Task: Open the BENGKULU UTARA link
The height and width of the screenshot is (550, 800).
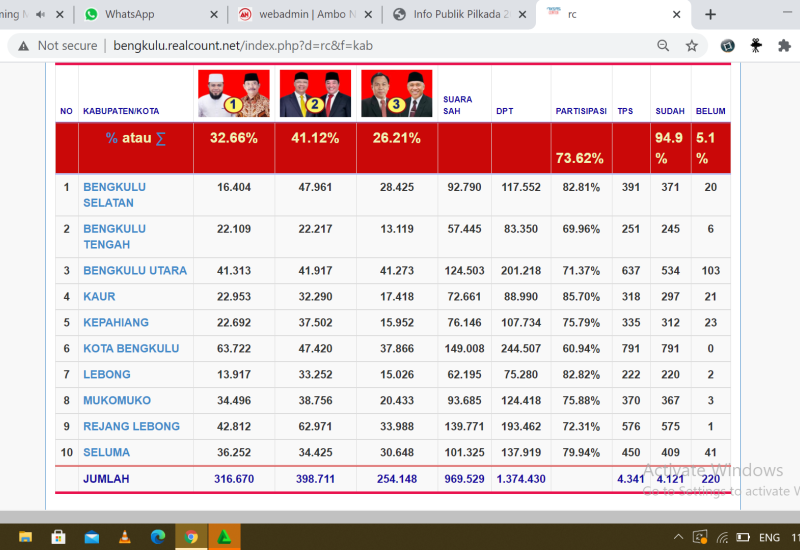Action: (x=135, y=270)
